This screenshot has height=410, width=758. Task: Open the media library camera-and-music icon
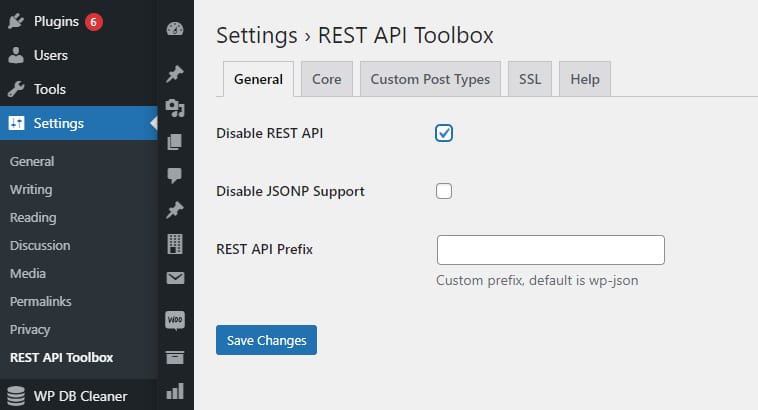tap(175, 108)
